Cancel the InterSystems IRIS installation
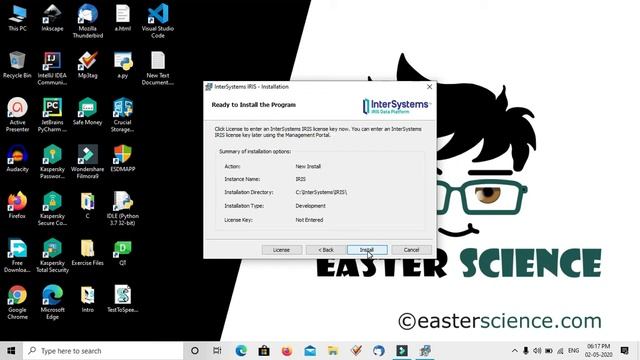This screenshot has height=360, width=640. tap(411, 250)
